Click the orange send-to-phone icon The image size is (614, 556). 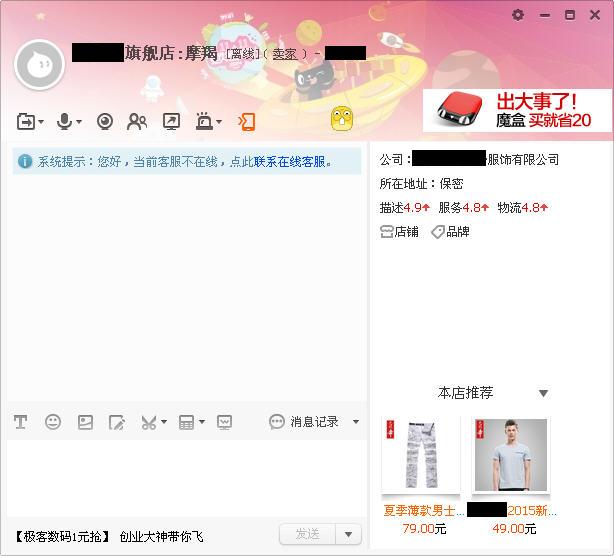(x=247, y=122)
